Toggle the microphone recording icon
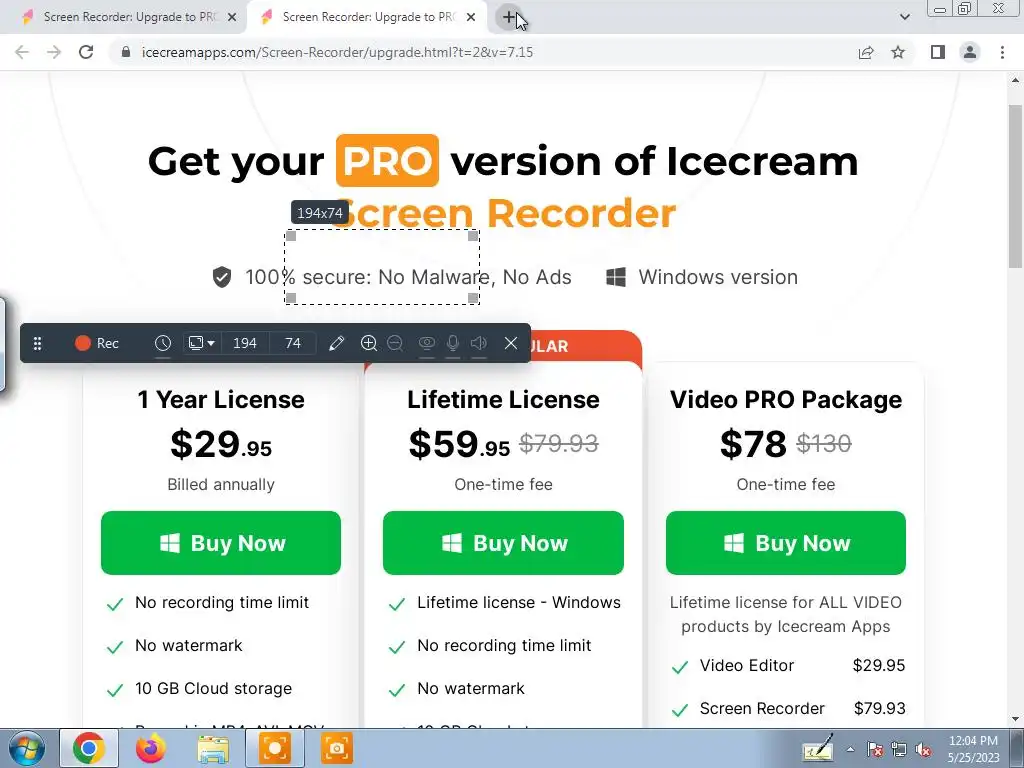The width and height of the screenshot is (1024, 768). click(453, 343)
